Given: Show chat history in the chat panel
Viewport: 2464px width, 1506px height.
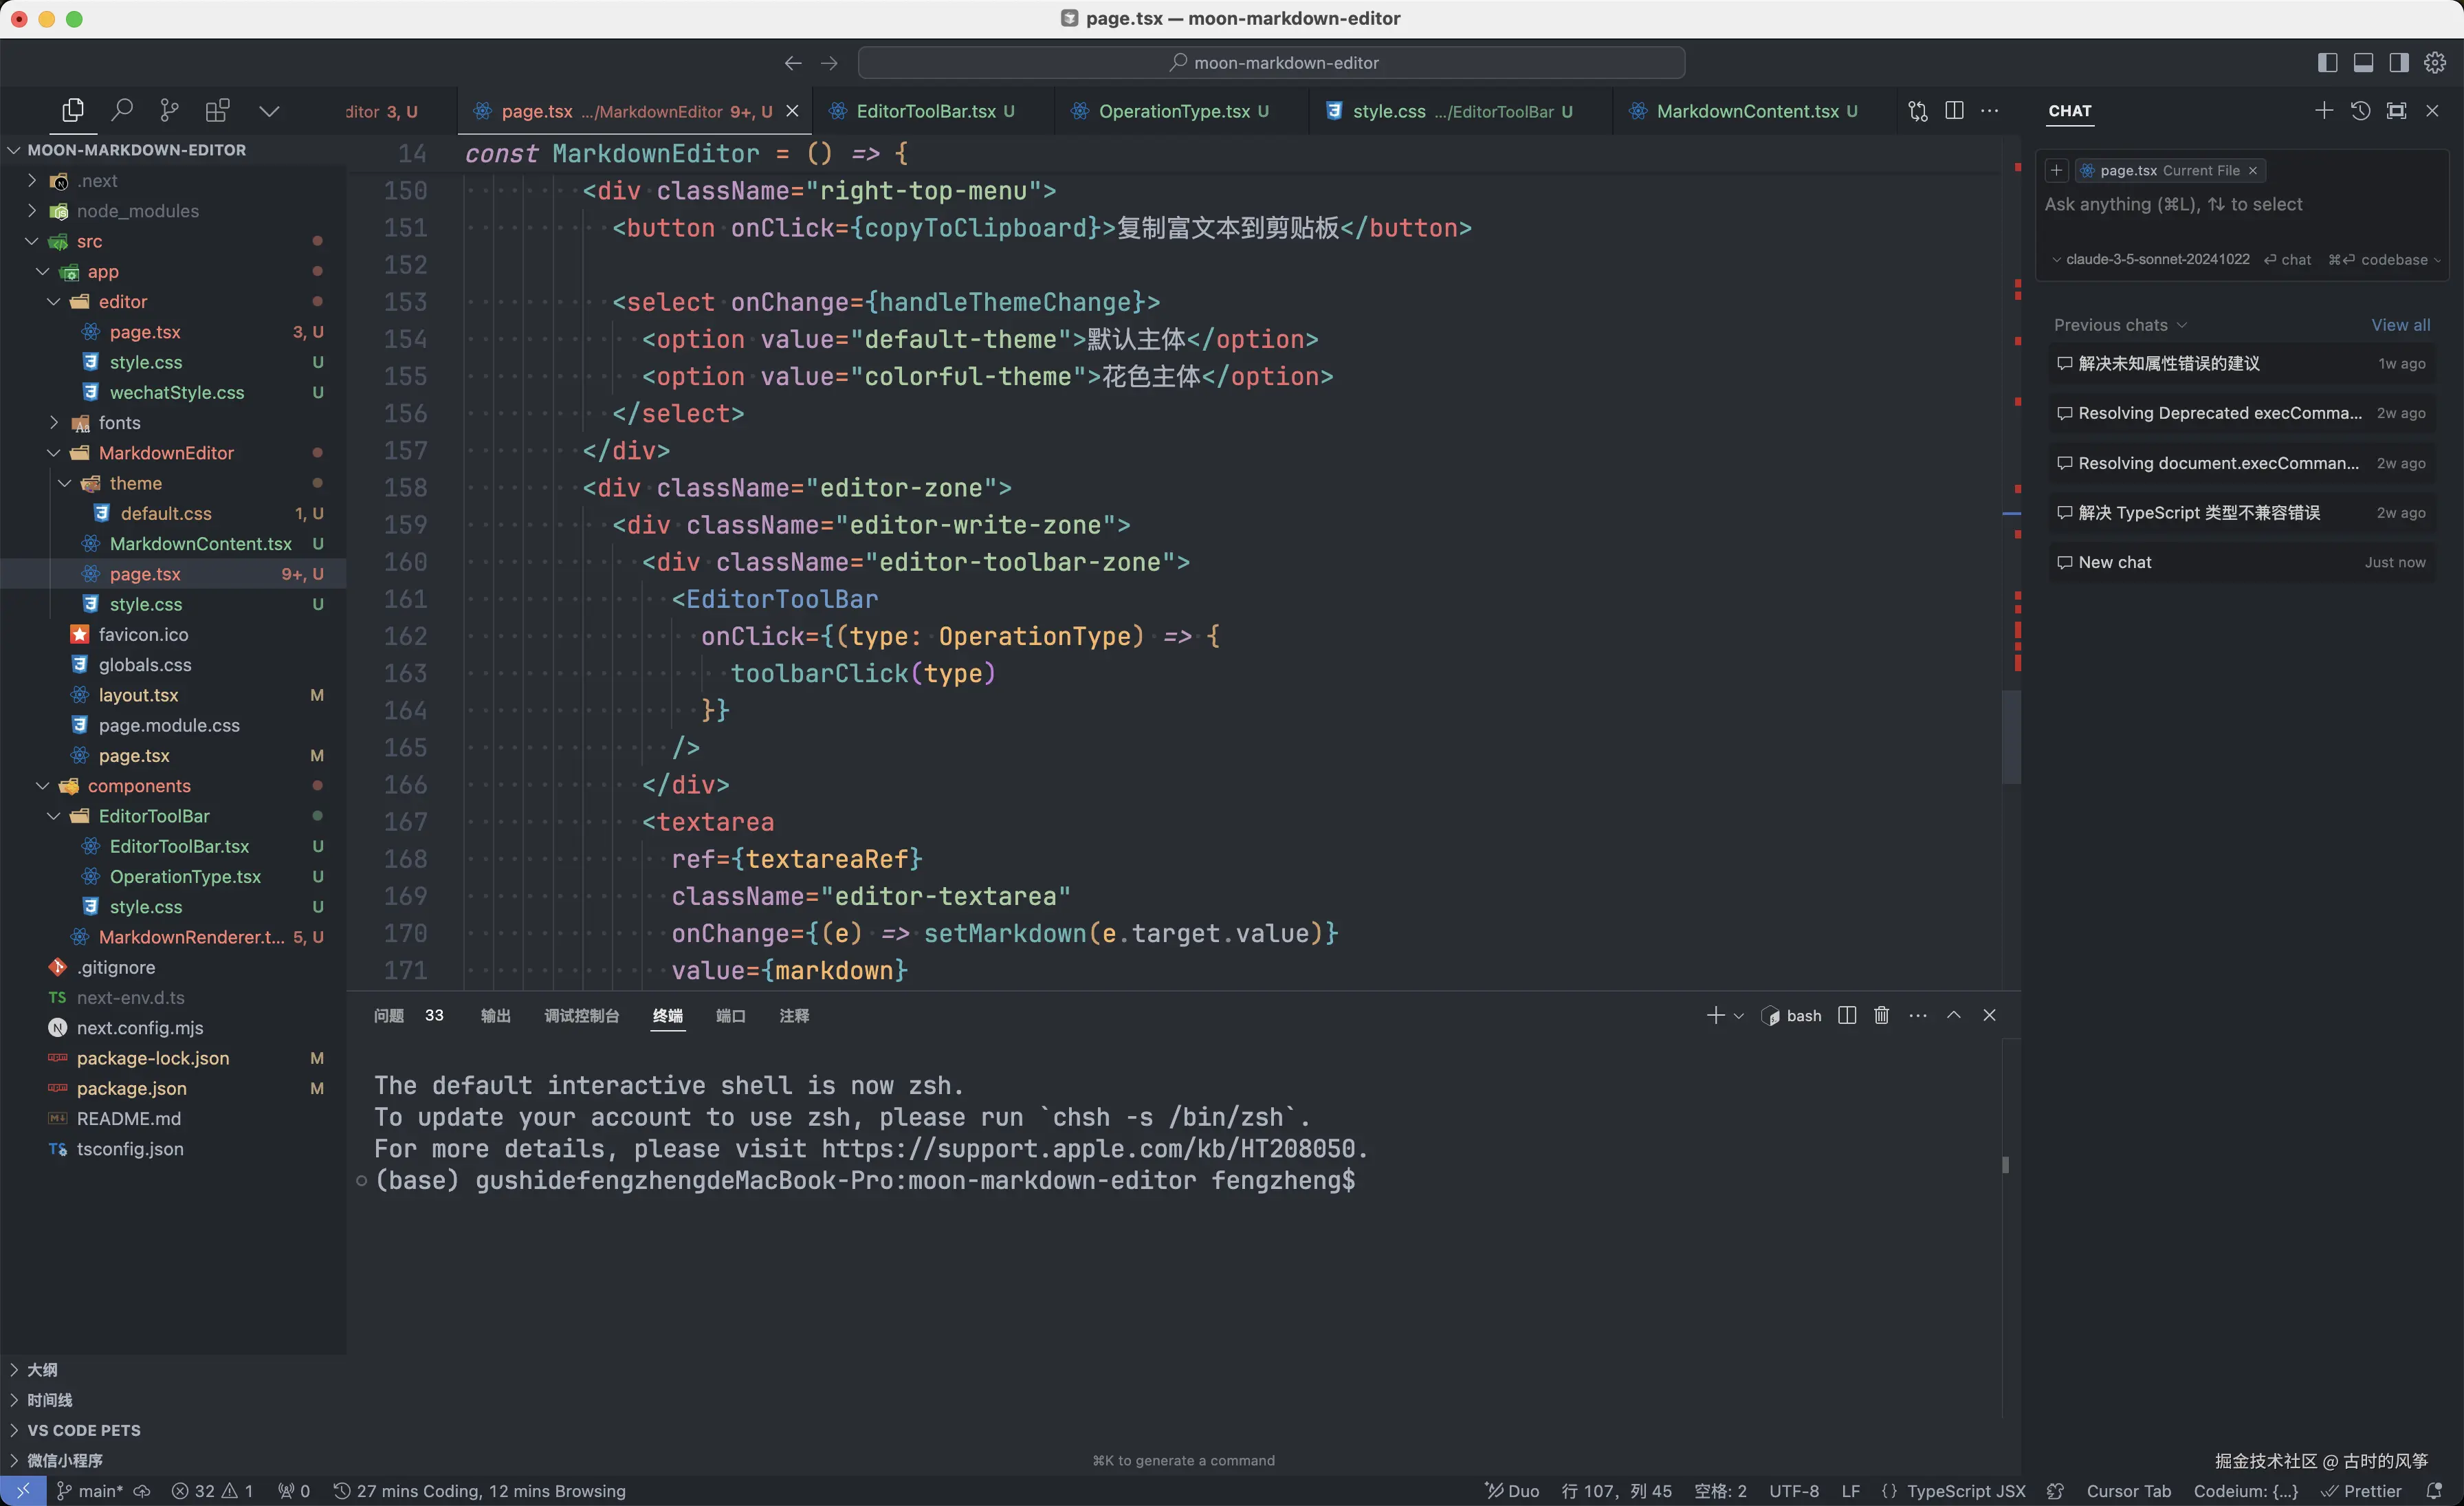Looking at the screenshot, I should [2360, 111].
